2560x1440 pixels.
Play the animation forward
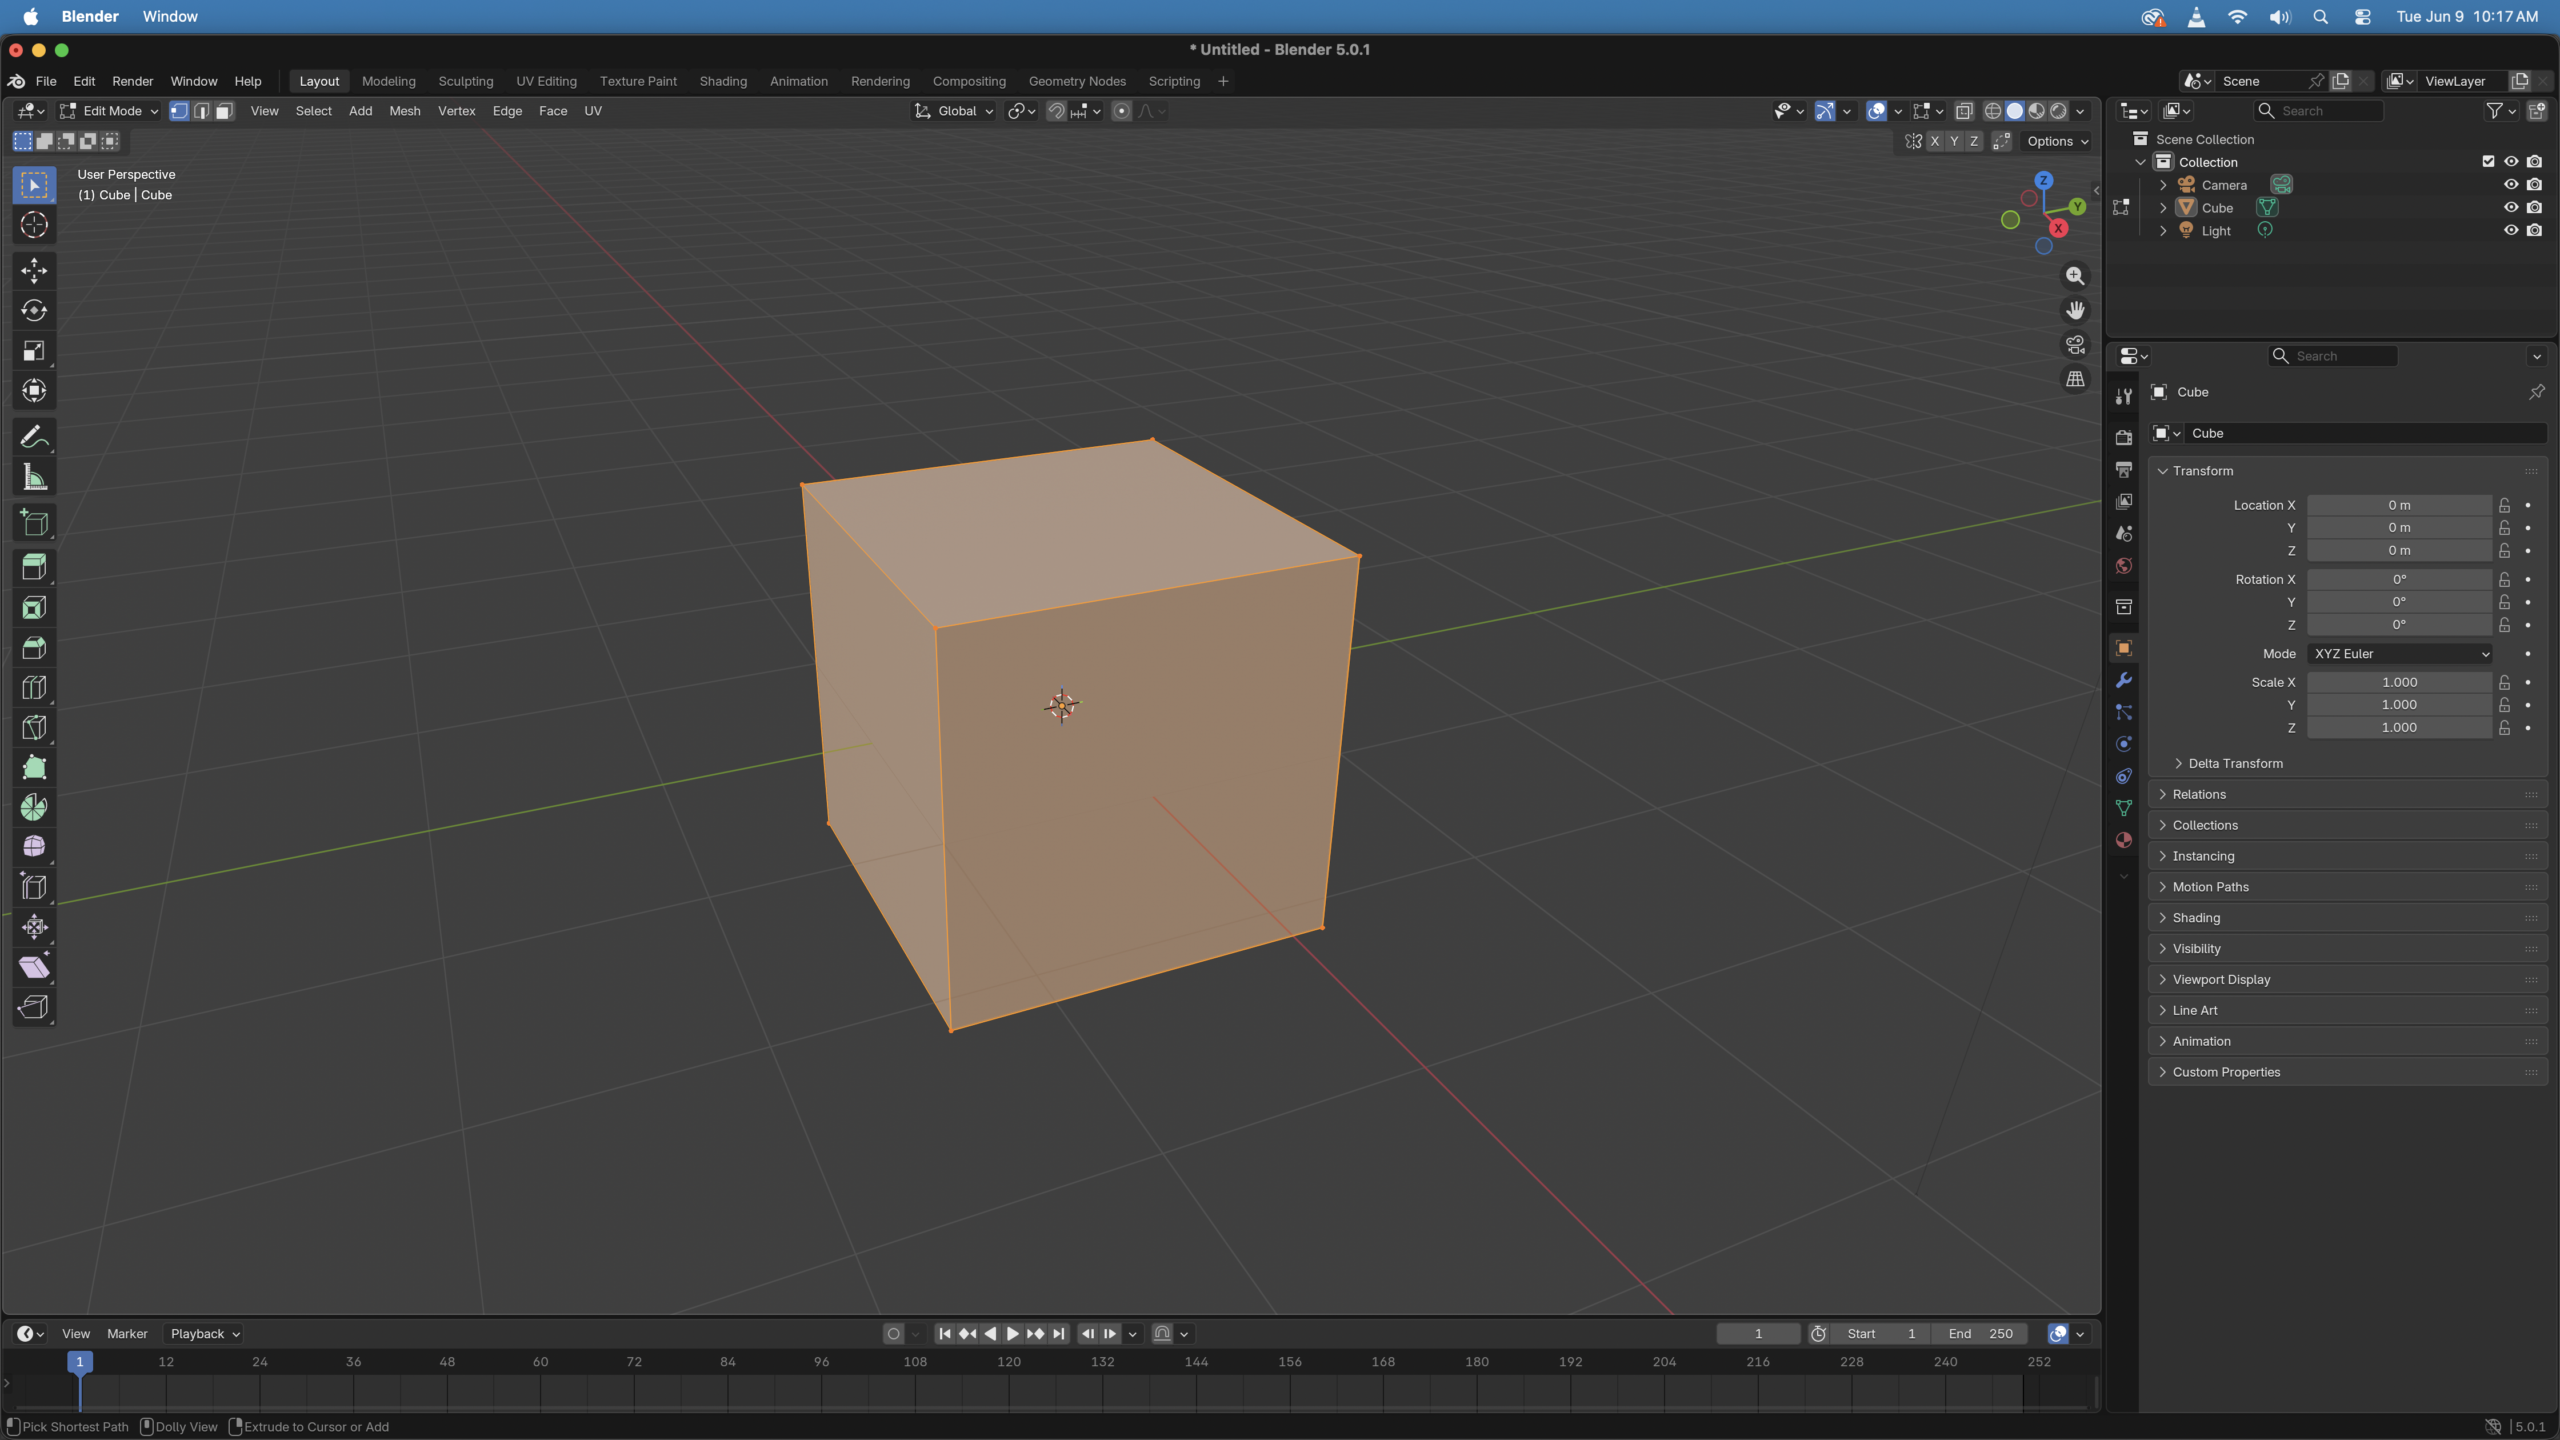coord(1012,1334)
